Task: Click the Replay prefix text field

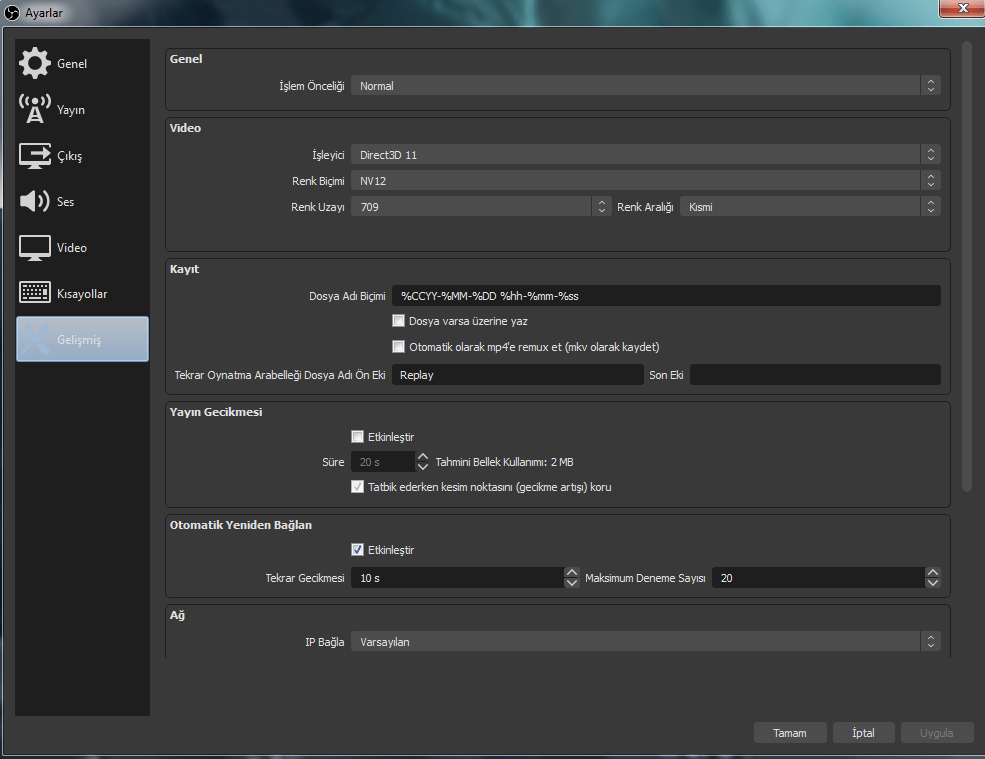Action: 518,374
